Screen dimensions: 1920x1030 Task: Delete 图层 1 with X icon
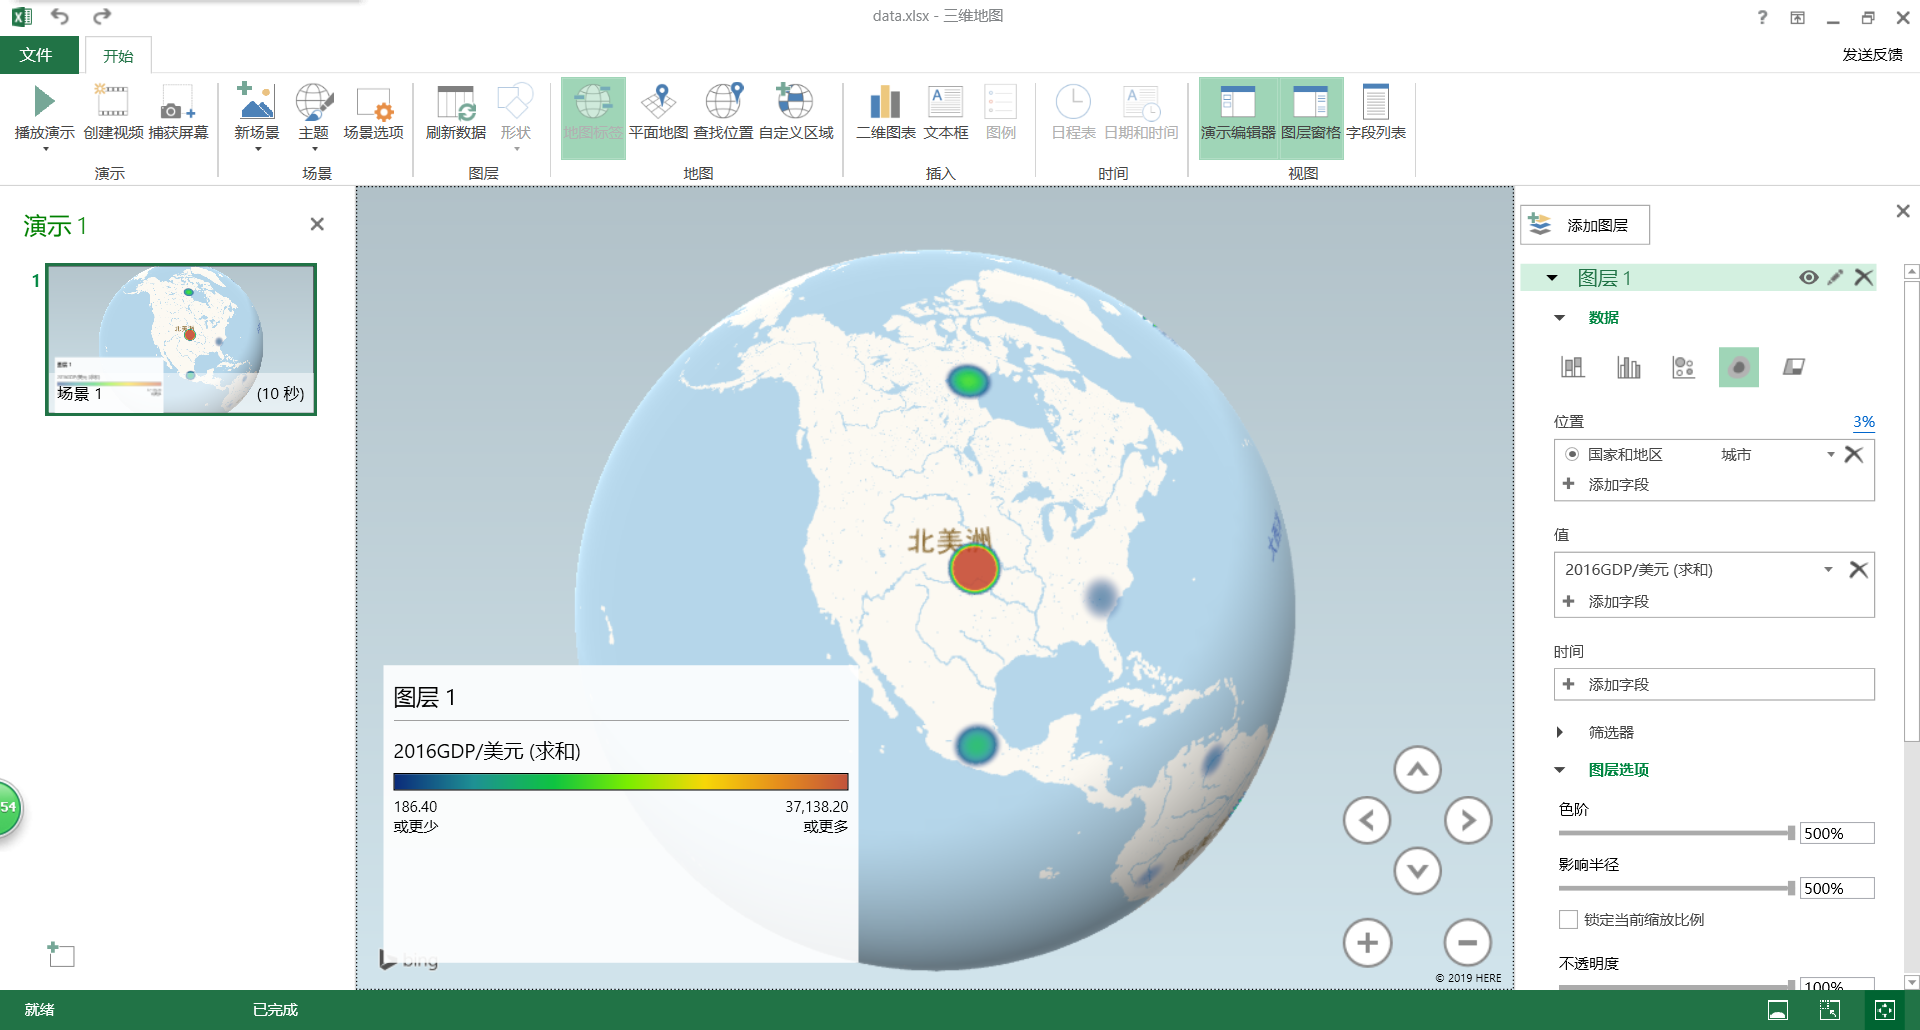coord(1864,278)
